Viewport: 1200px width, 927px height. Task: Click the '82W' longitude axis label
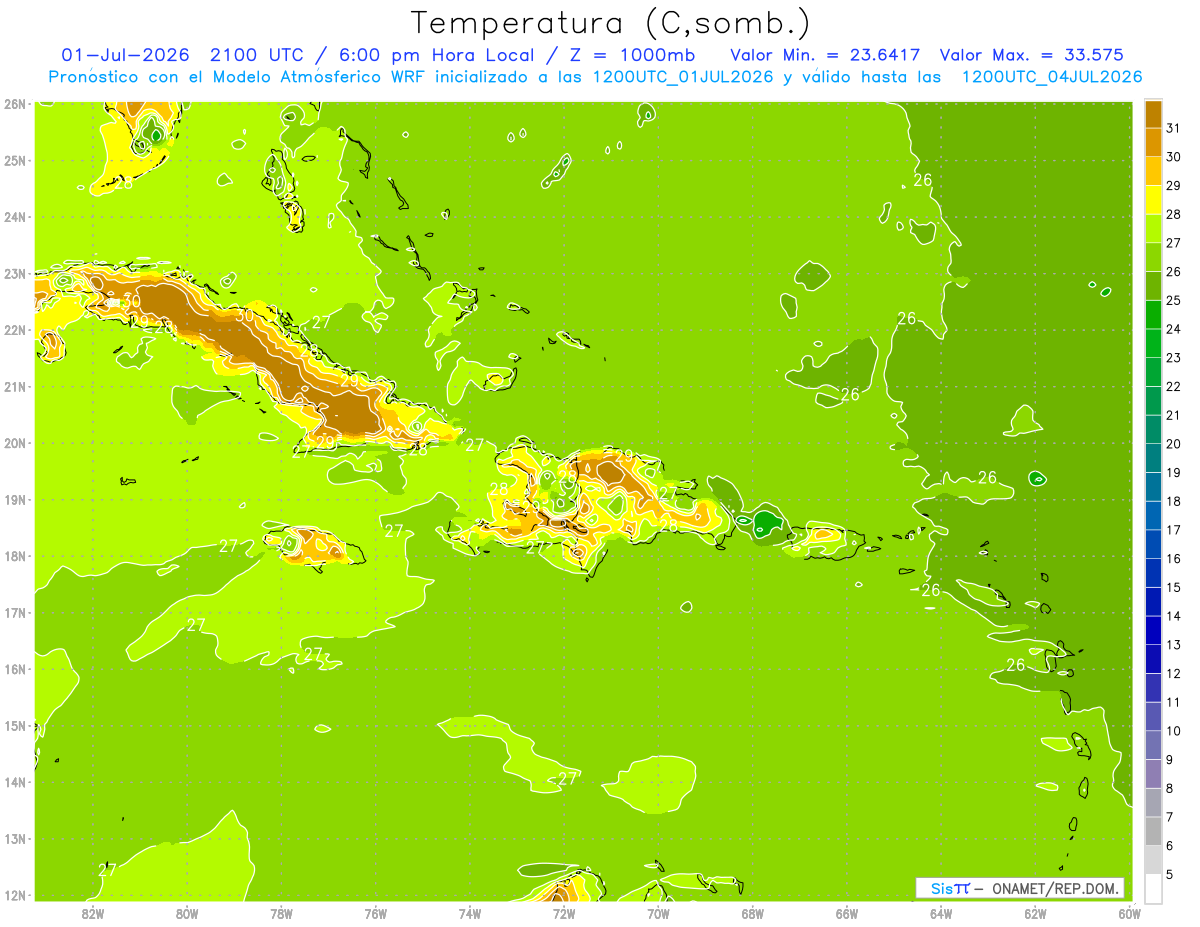pyautogui.click(x=93, y=913)
